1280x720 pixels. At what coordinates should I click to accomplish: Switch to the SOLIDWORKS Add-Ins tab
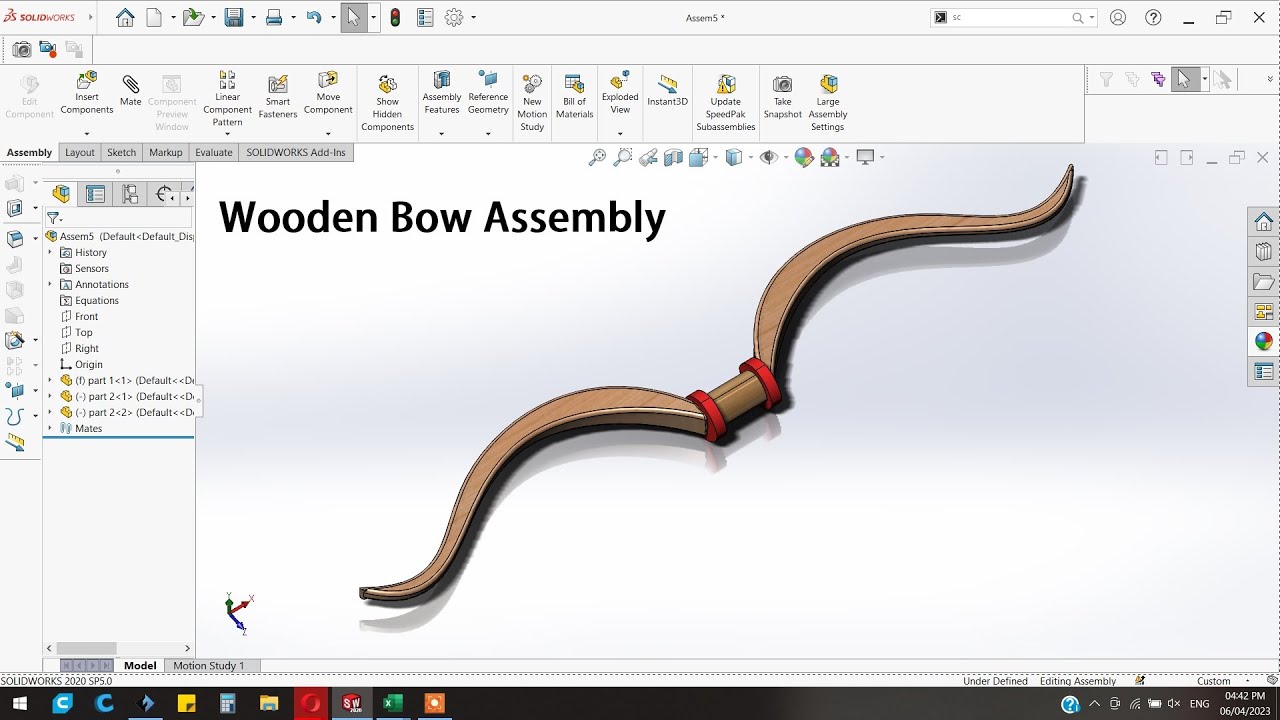pos(296,152)
